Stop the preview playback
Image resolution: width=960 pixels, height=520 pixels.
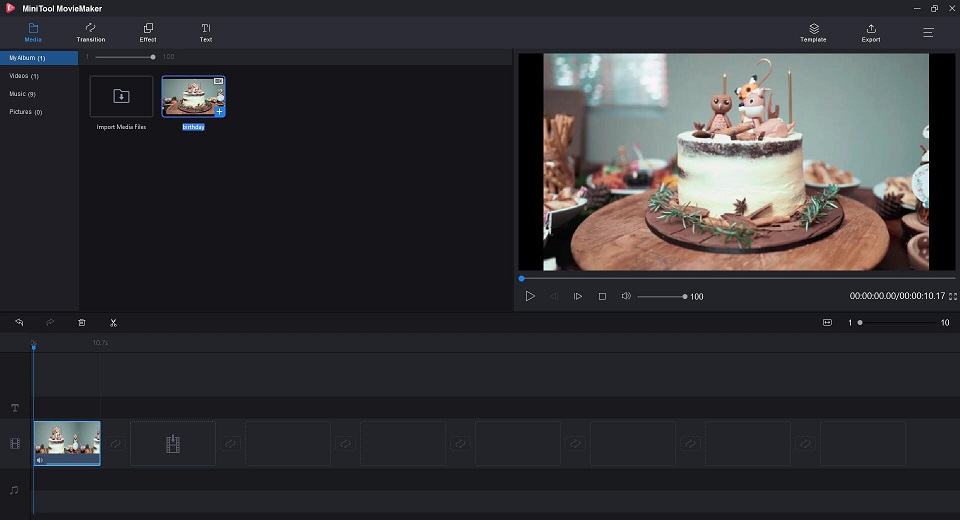click(x=602, y=296)
